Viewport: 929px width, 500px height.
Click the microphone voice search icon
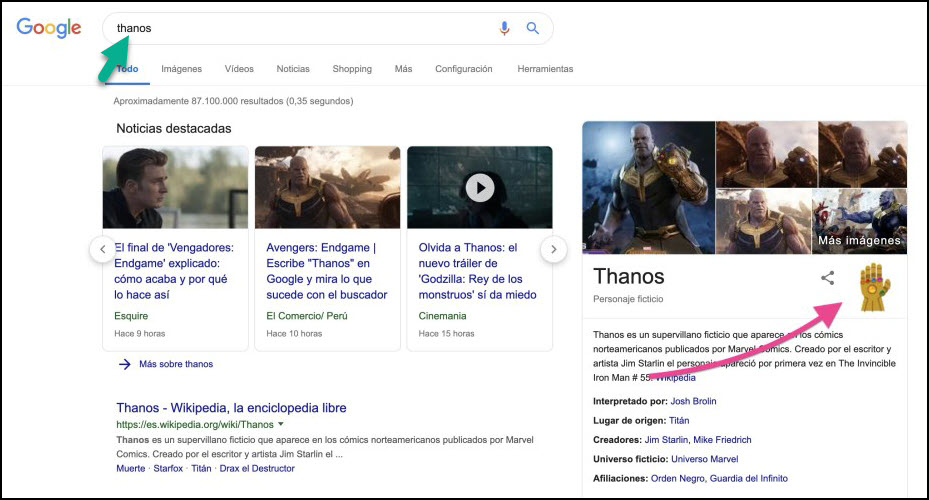pos(505,29)
